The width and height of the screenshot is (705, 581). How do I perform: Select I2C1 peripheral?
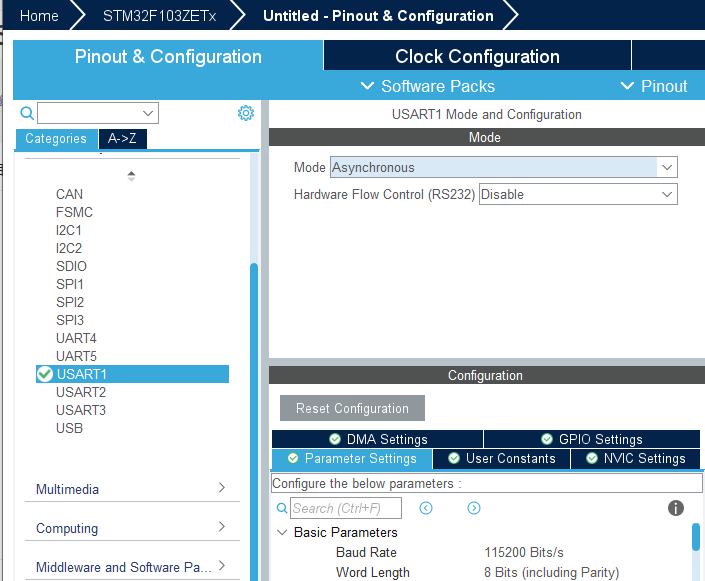coord(69,230)
